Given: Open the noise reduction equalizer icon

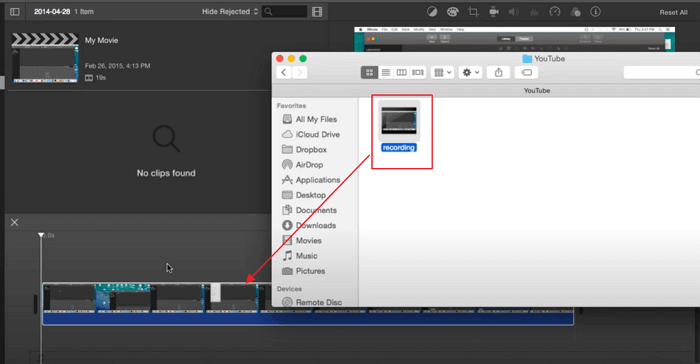Looking at the screenshot, I should [534, 12].
